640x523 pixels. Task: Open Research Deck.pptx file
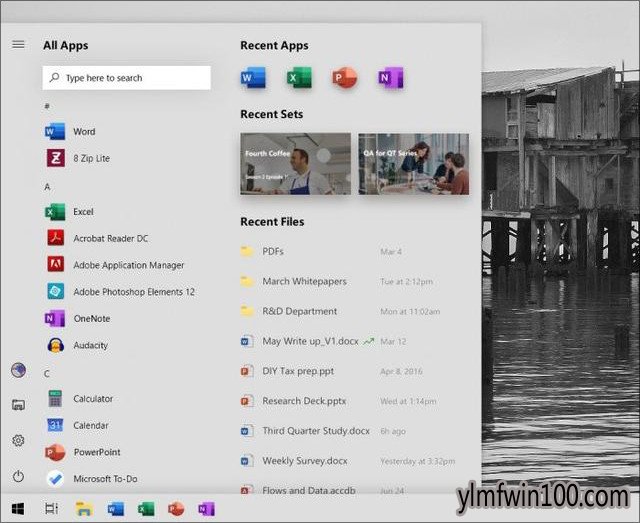(x=293, y=401)
